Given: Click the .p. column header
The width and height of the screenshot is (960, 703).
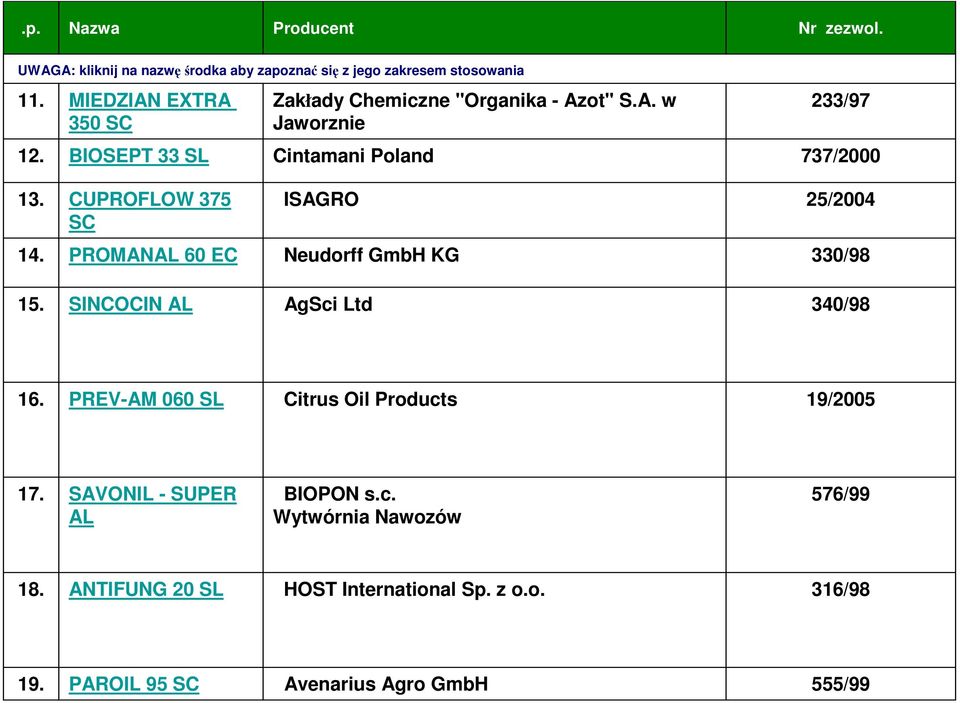Looking at the screenshot, I should [x=31, y=28].
